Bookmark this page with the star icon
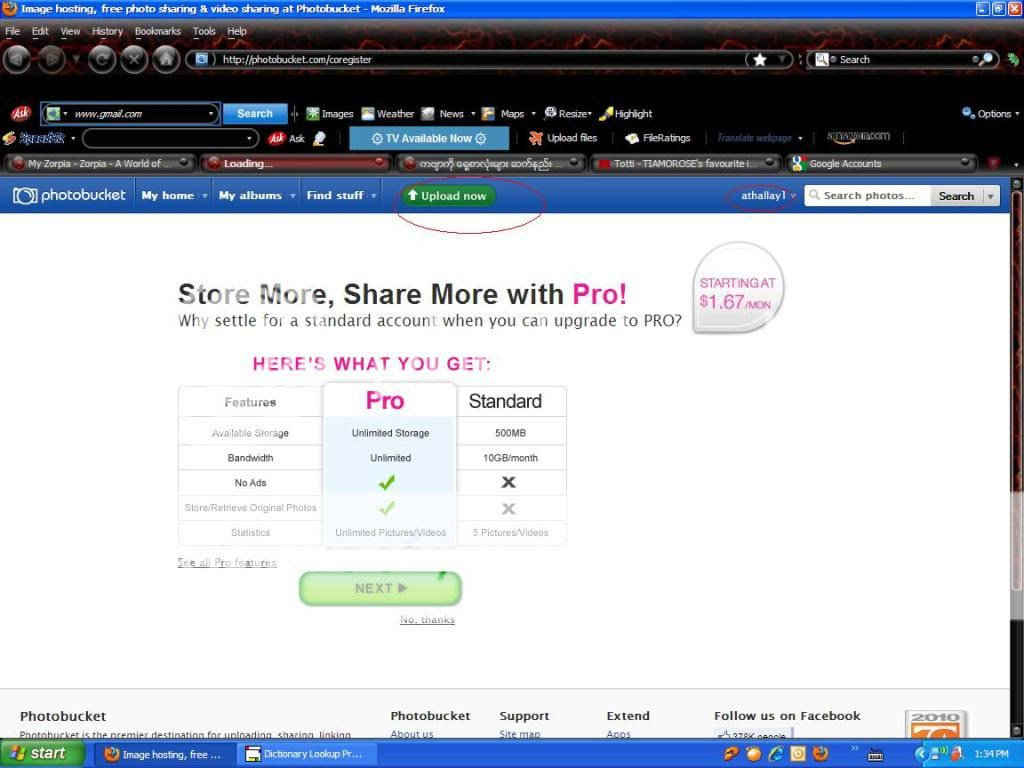 click(760, 59)
